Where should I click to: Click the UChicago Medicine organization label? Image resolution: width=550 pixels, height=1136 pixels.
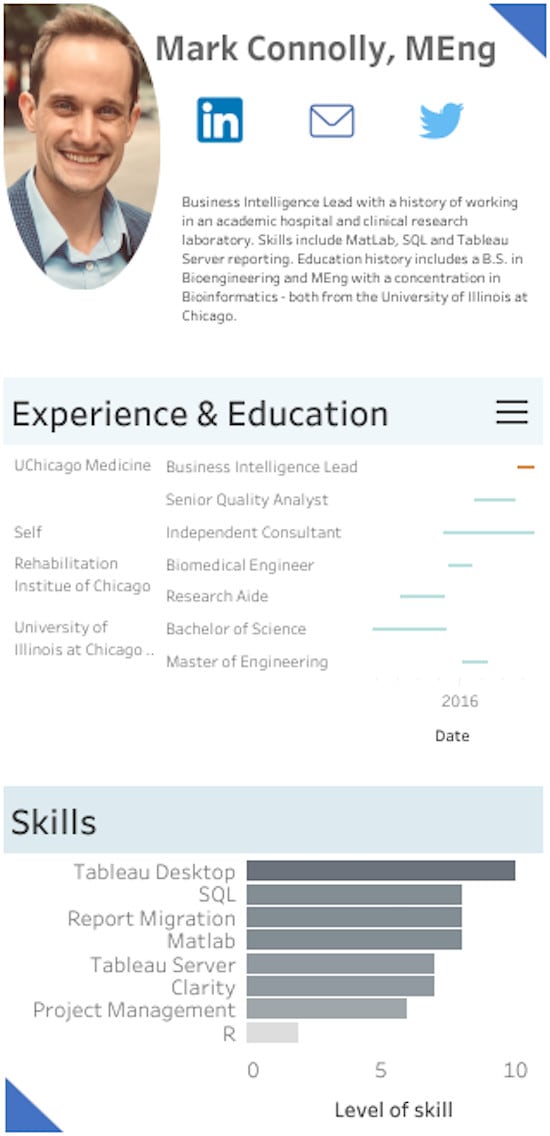[x=83, y=465]
